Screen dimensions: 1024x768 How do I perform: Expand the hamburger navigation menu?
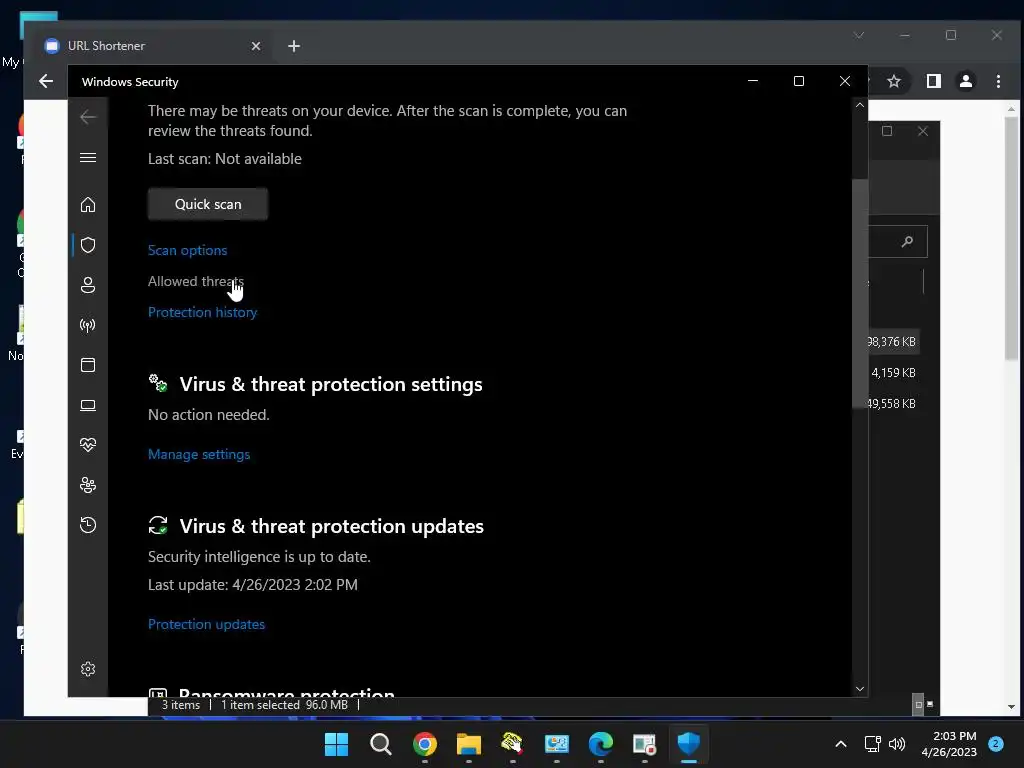(x=88, y=158)
